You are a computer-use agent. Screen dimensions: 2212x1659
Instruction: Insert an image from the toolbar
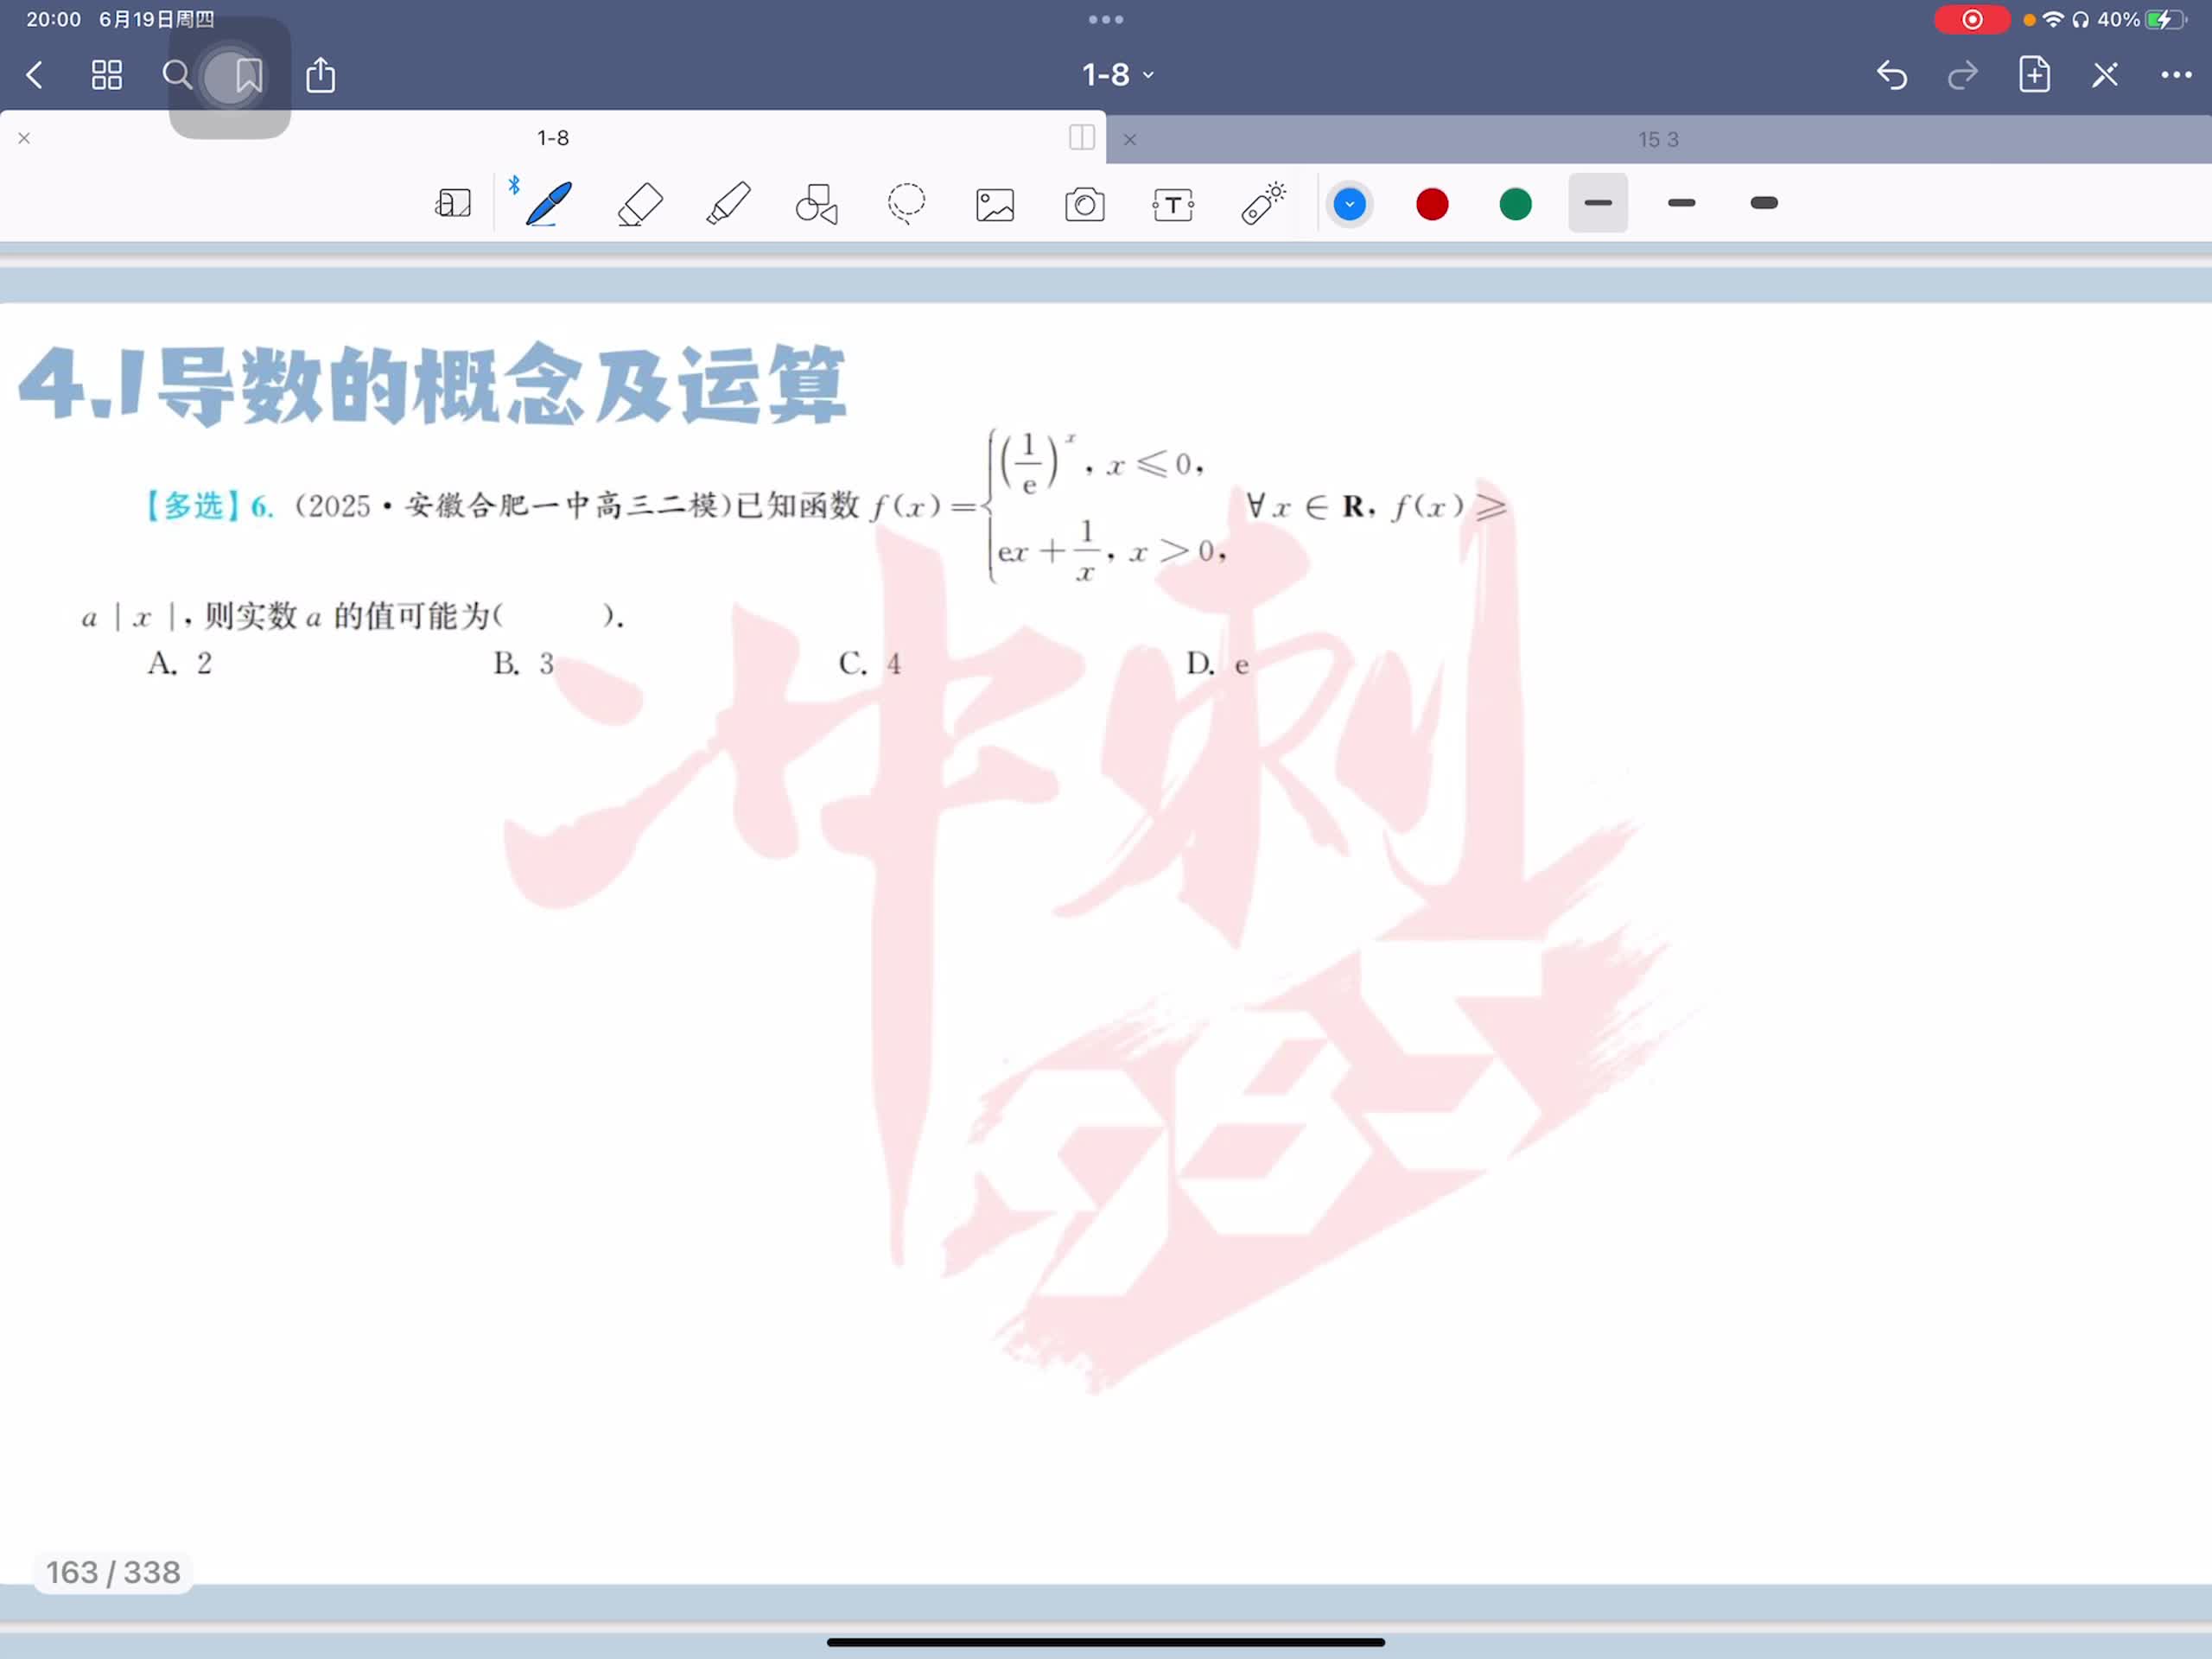pyautogui.click(x=994, y=204)
